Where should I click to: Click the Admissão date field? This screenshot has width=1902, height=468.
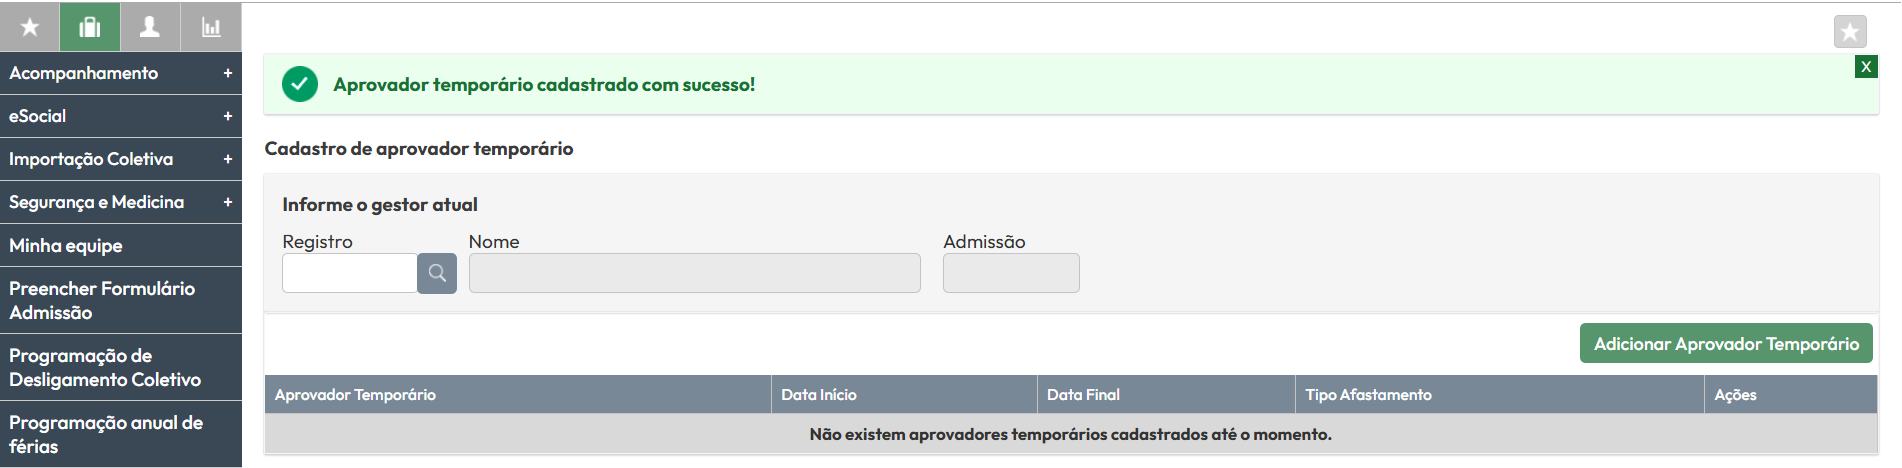[x=1010, y=273]
